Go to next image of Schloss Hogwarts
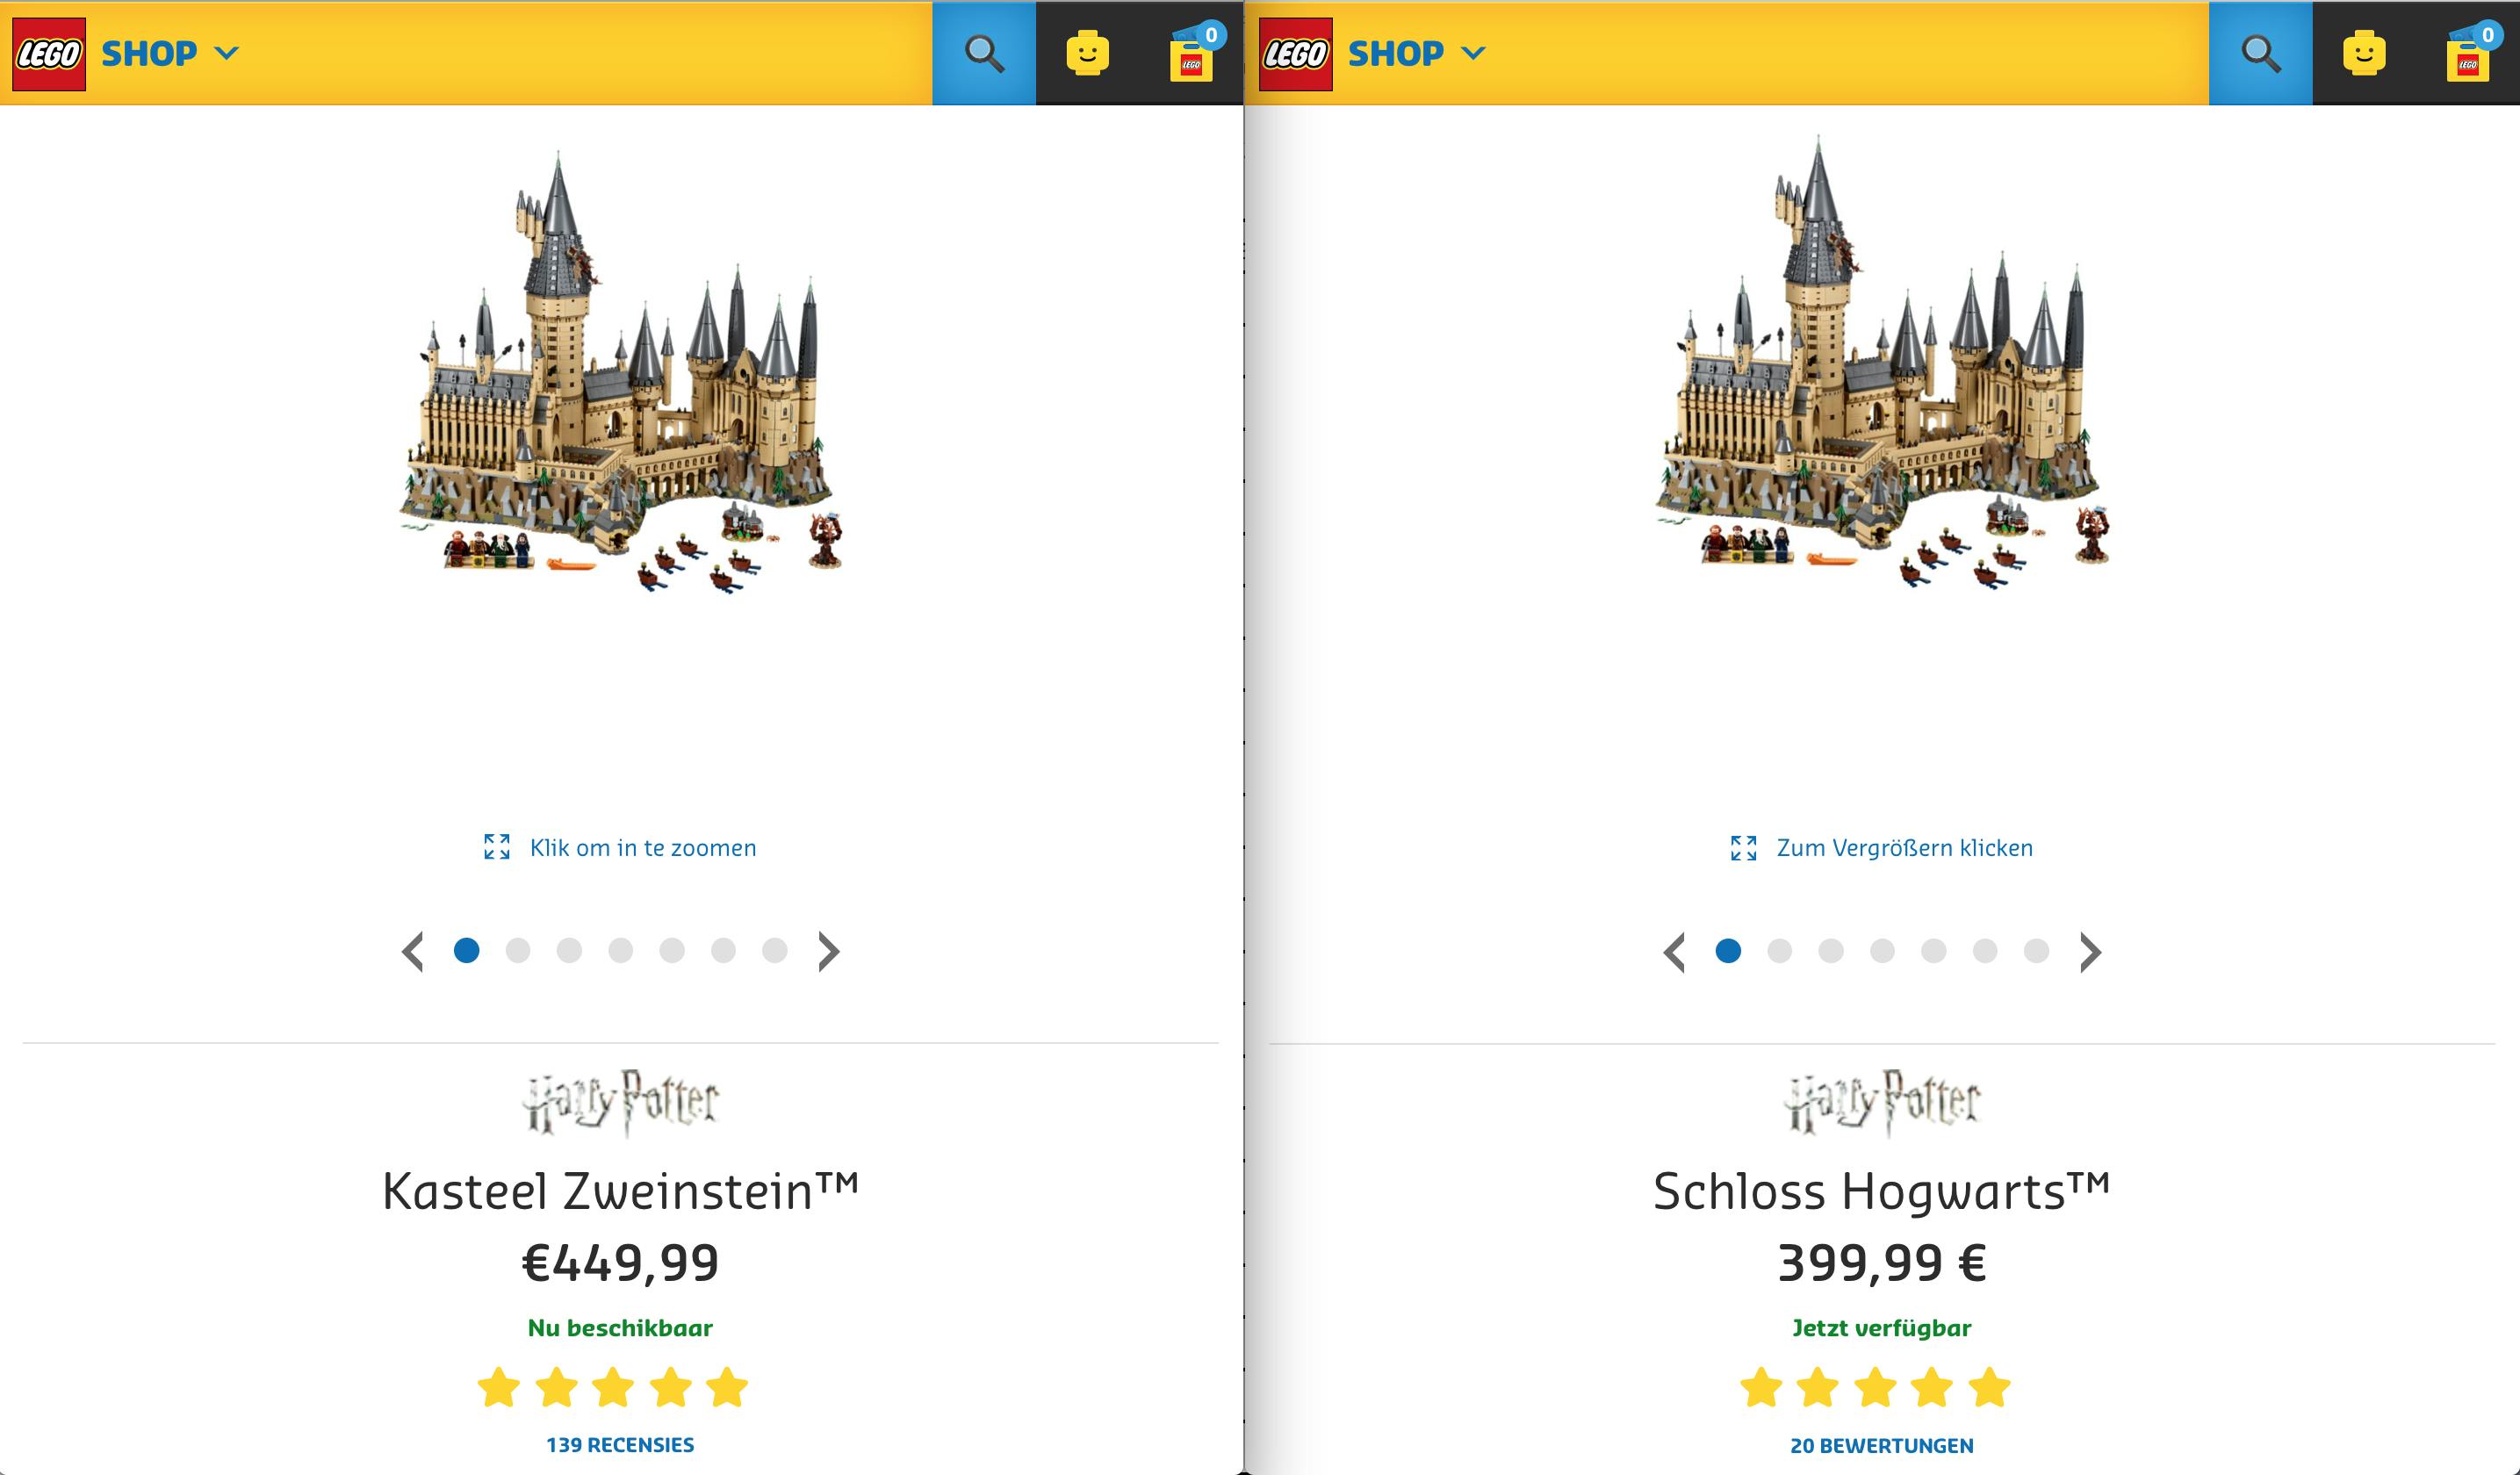Screen dimensions: 2520x1475 click(2090, 951)
